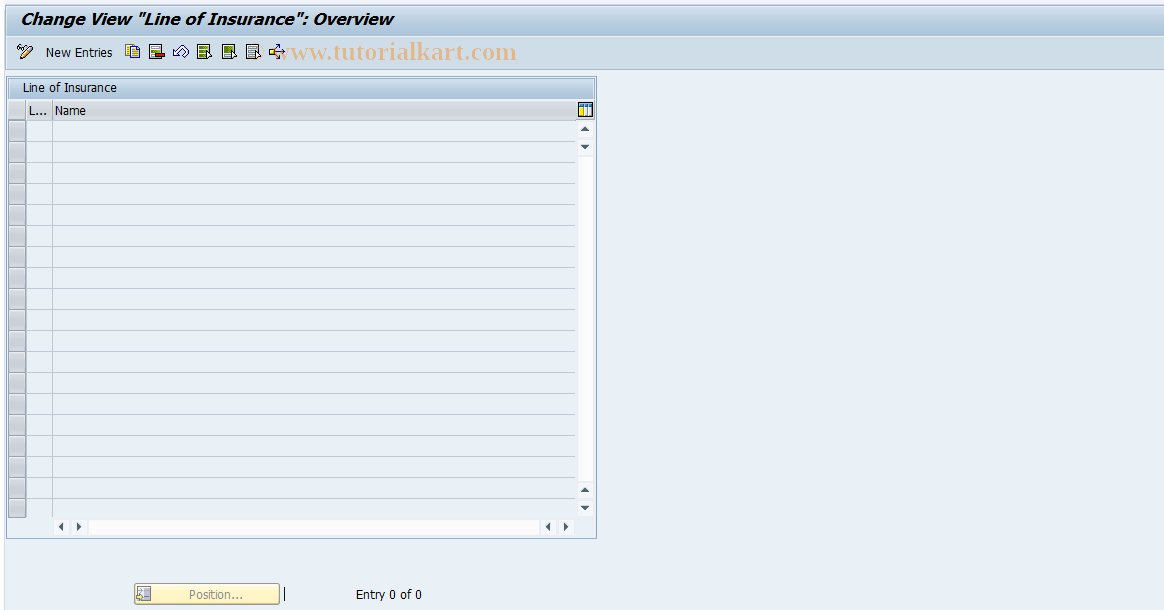Click the Deselect All icon
This screenshot has height=610, width=1164.
click(x=253, y=52)
